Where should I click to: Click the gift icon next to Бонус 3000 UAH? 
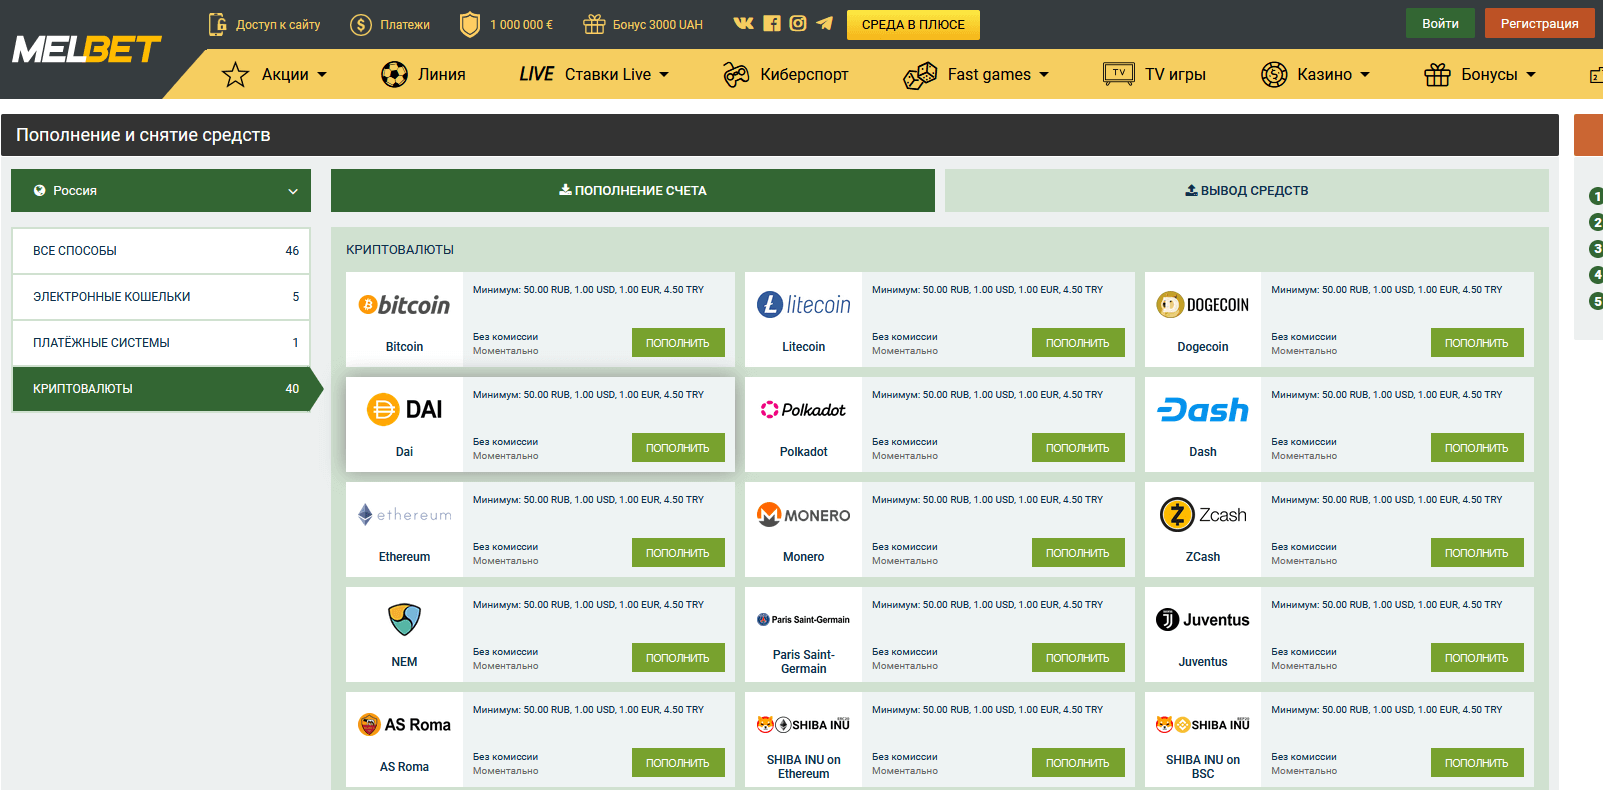(x=594, y=24)
